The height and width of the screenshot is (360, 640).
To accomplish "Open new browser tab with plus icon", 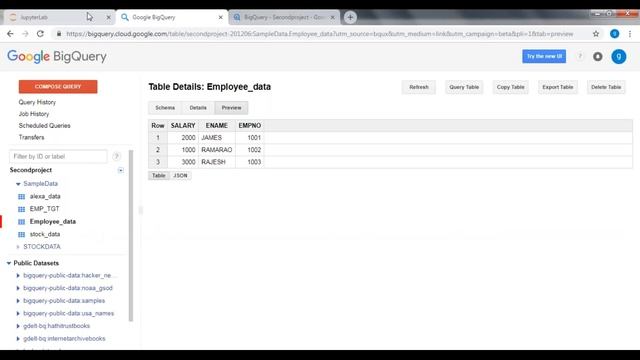I will tap(350, 17).
